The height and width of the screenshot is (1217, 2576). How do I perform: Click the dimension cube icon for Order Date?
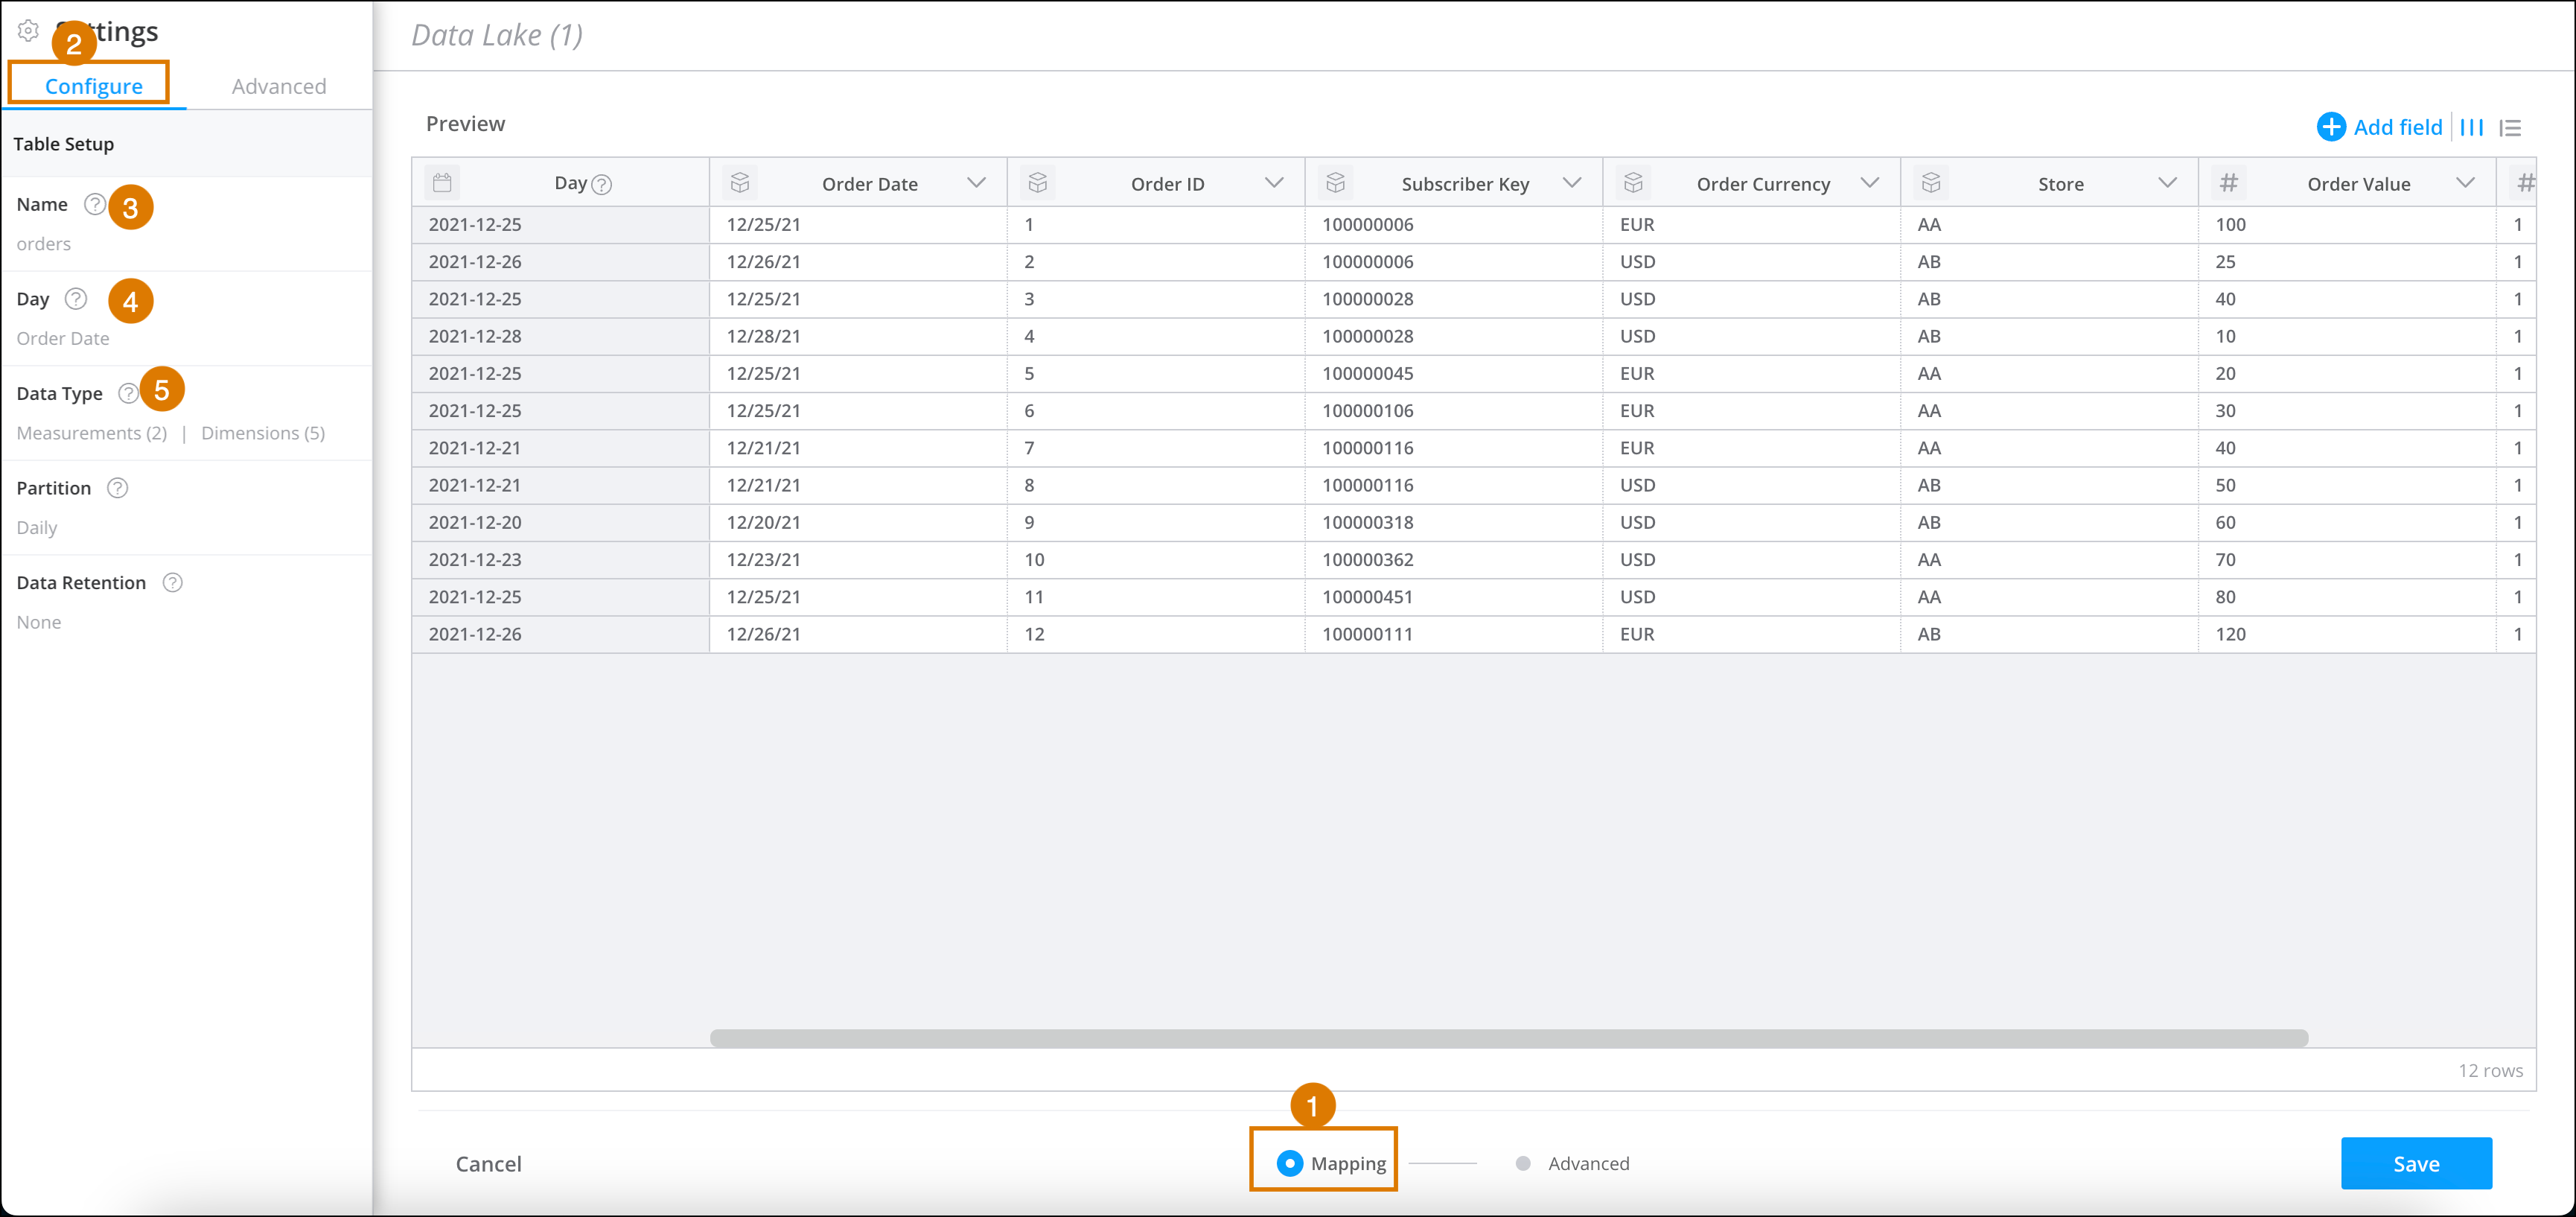click(x=740, y=183)
